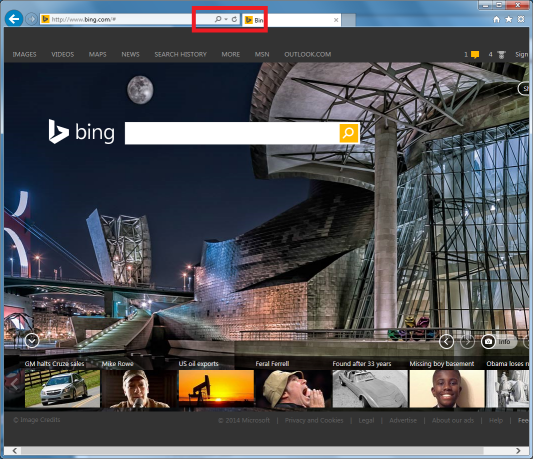Open Found after 33 years thumbnail
Screen dimensions: 533x459
370,389
